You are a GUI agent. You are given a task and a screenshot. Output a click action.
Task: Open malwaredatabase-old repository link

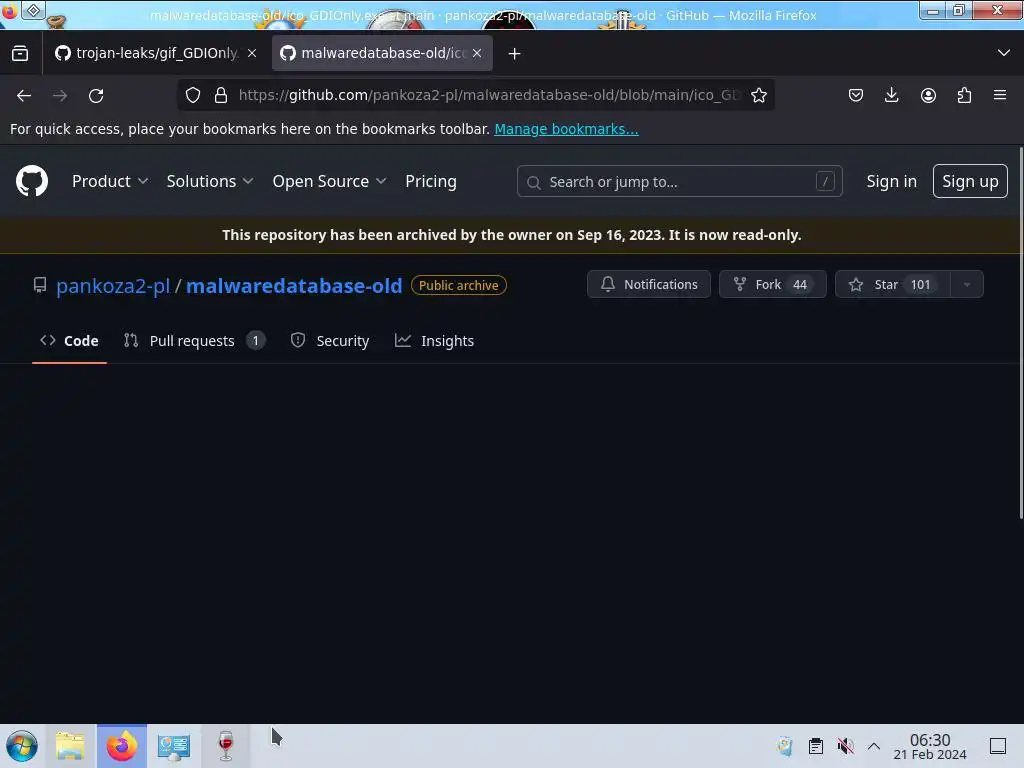pos(294,285)
